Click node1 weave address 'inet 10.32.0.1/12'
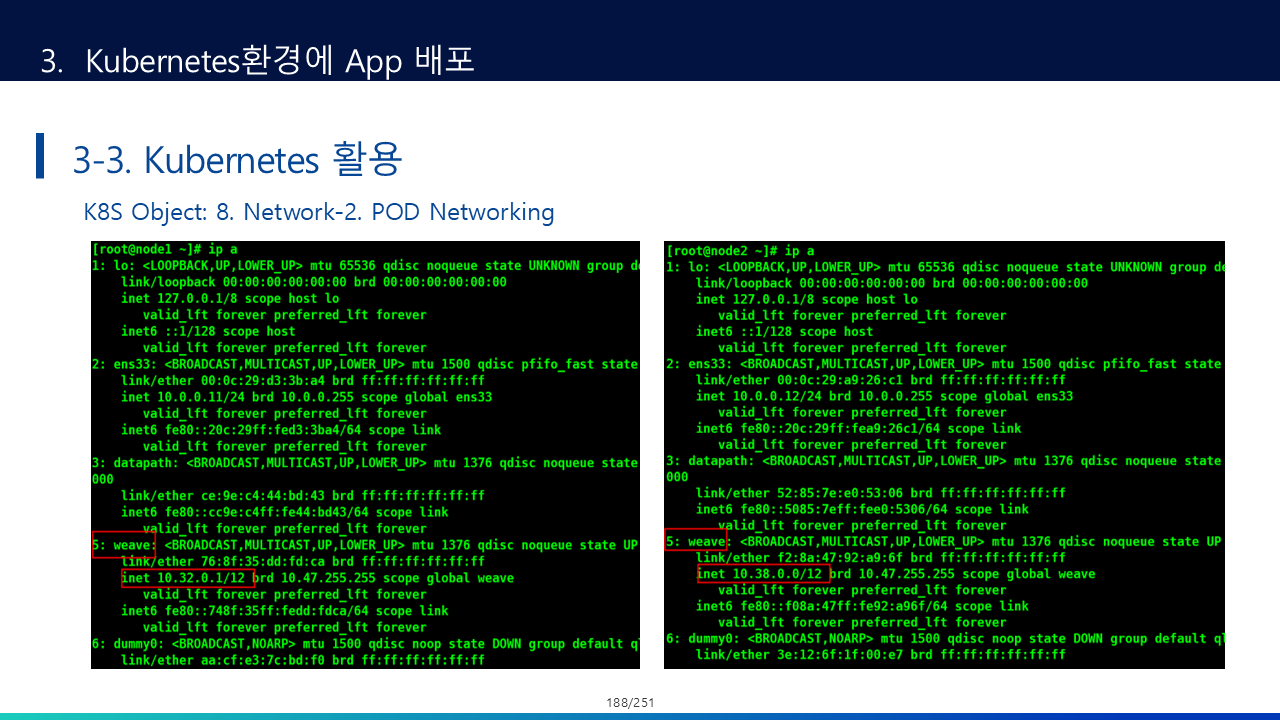The height and width of the screenshot is (720, 1280). tap(184, 578)
